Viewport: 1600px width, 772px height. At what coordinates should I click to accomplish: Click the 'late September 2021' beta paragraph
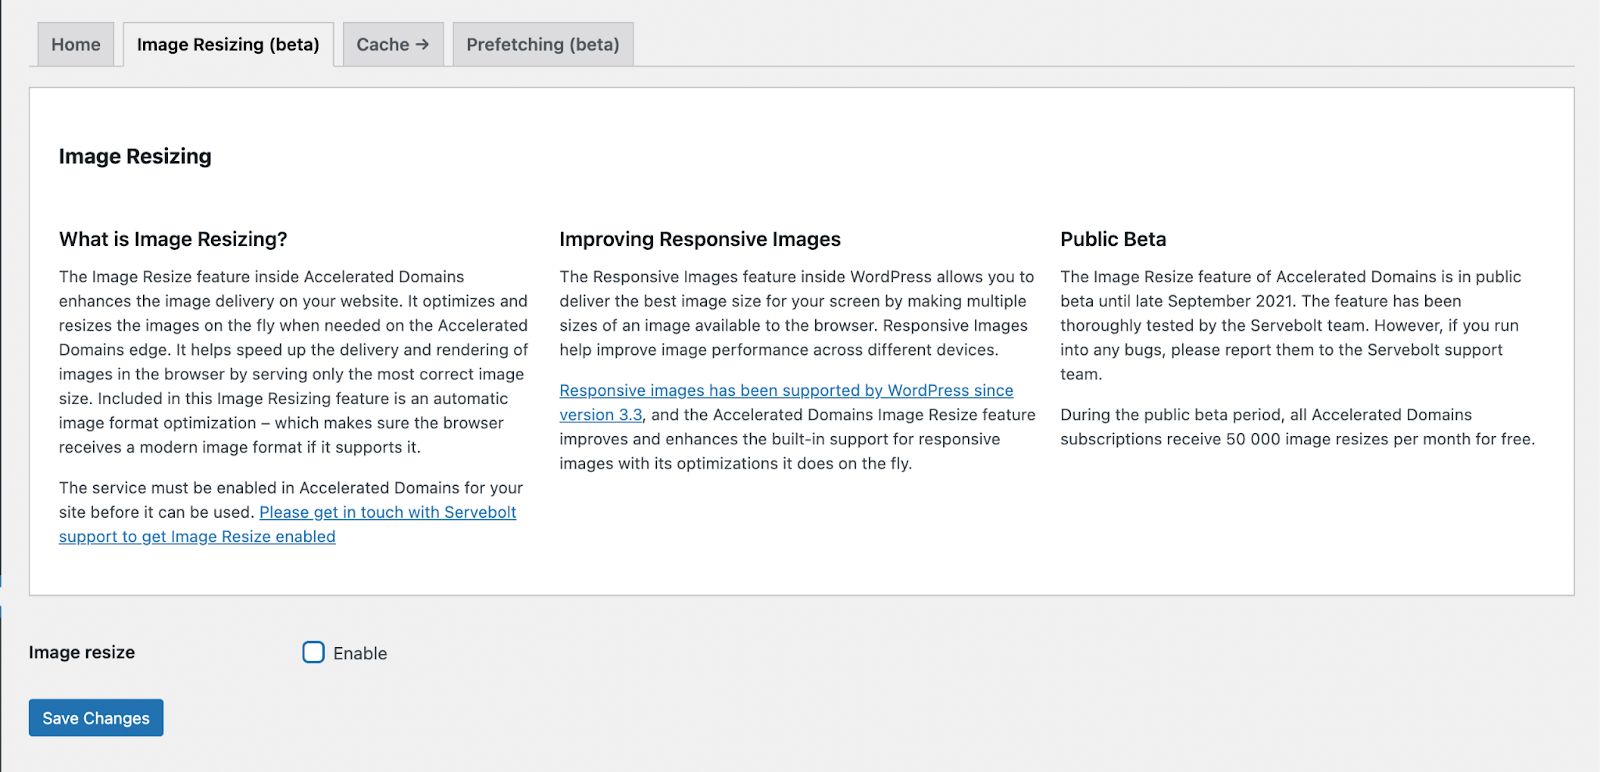[1291, 325]
